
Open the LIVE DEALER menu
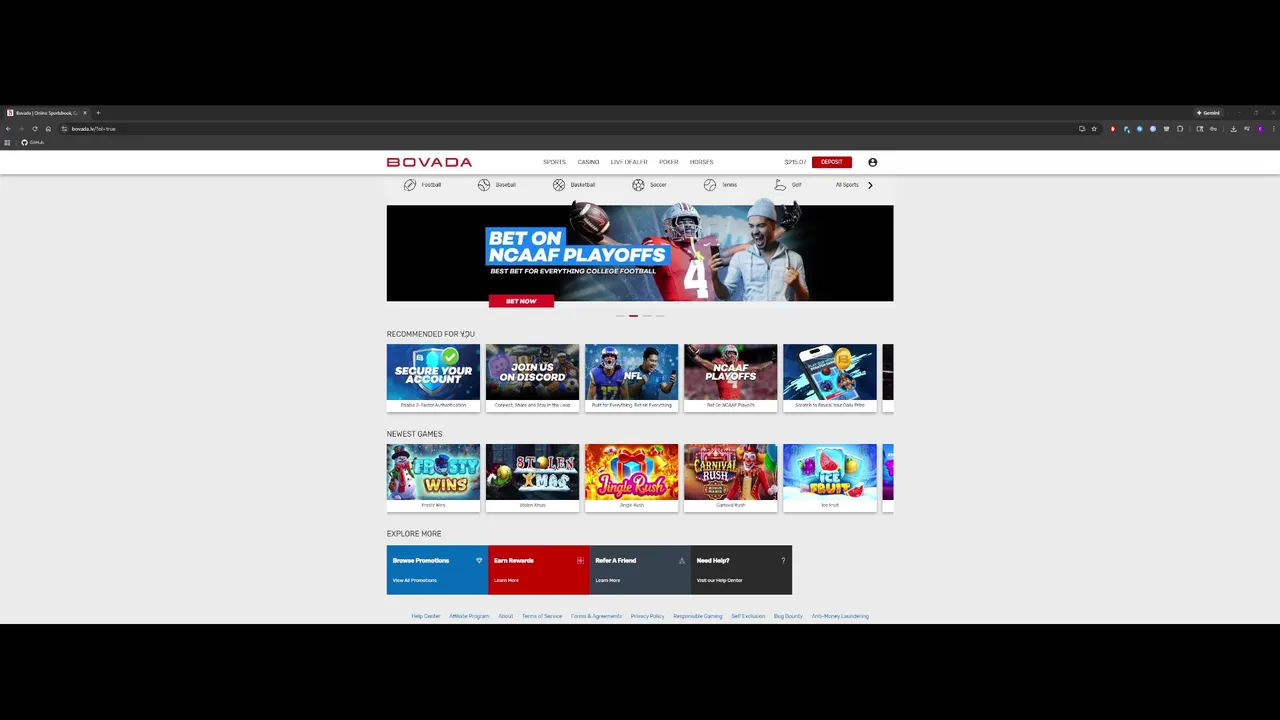(629, 162)
